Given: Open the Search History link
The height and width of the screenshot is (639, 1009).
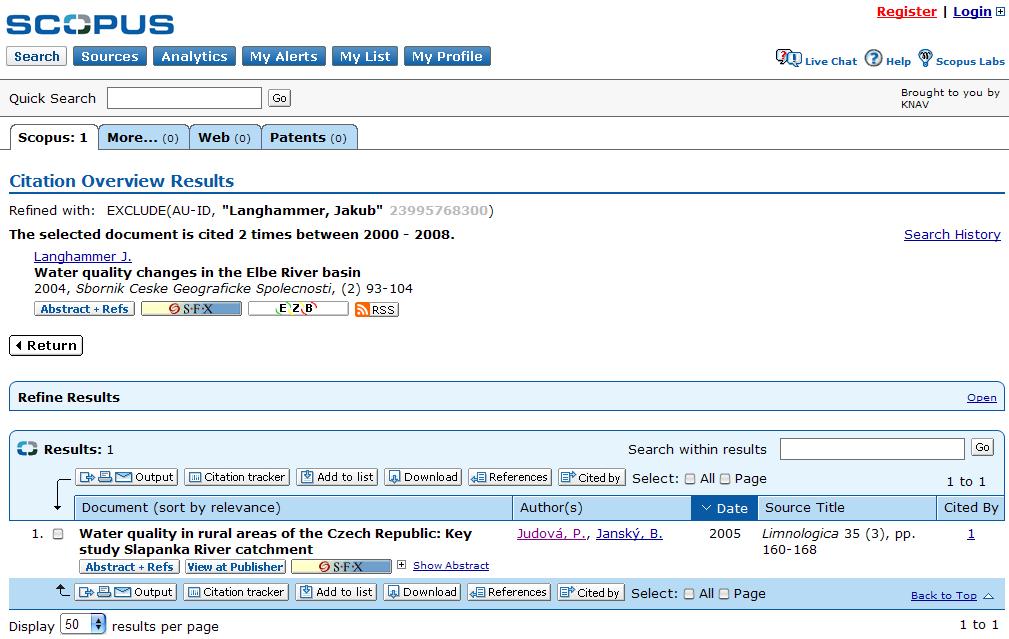Looking at the screenshot, I should [x=952, y=234].
